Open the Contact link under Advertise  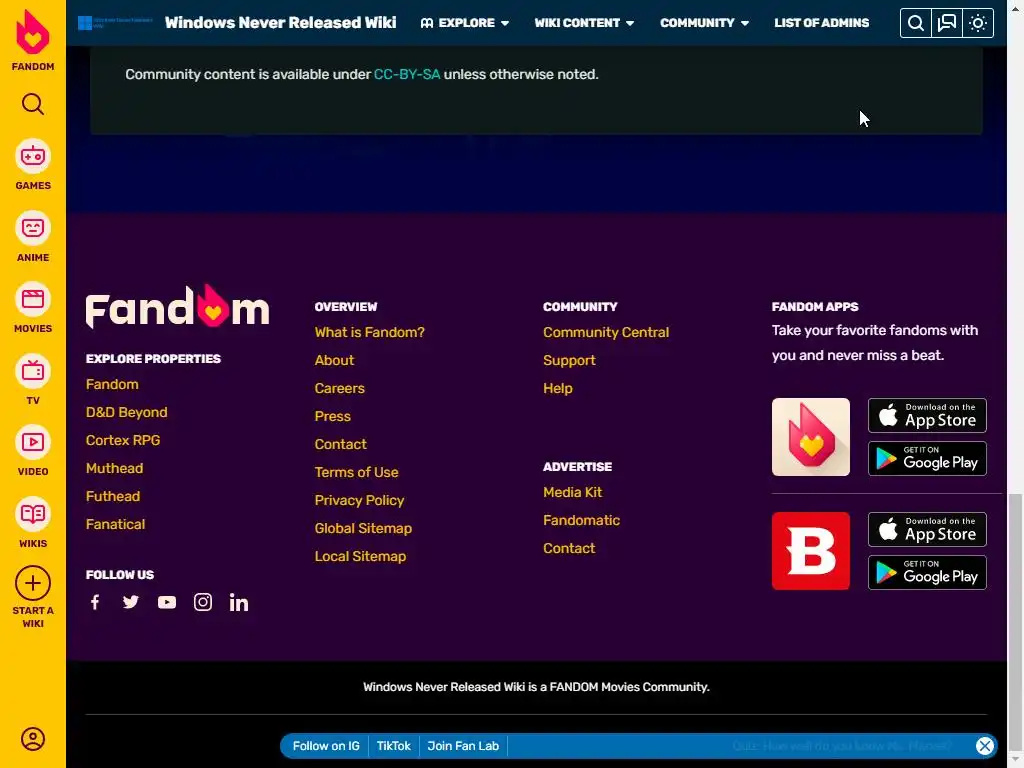coord(569,549)
